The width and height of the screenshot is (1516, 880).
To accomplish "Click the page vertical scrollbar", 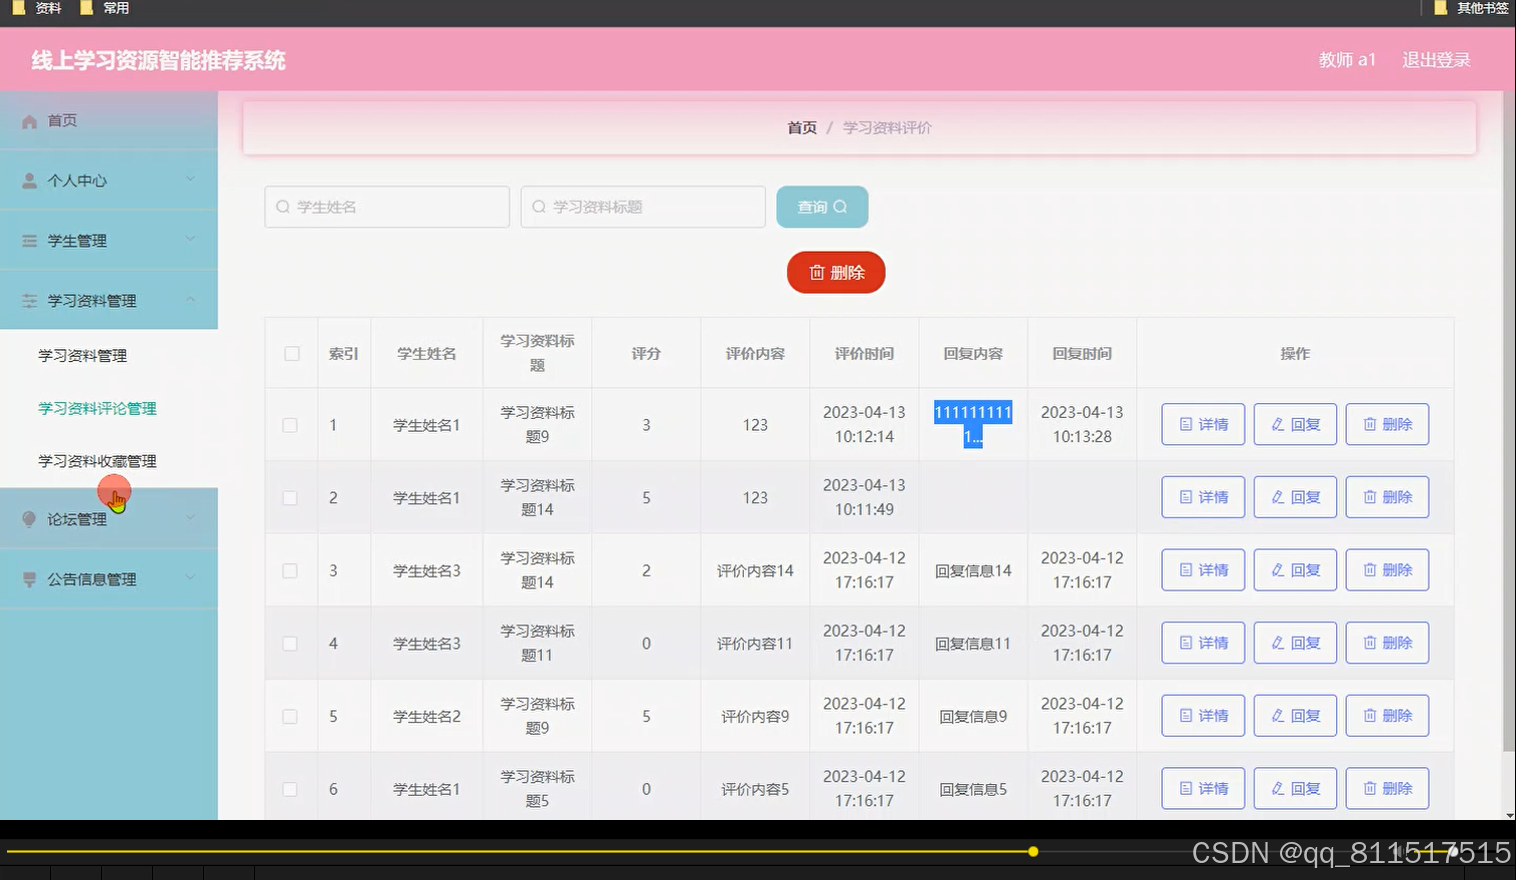I will tap(1509, 420).
